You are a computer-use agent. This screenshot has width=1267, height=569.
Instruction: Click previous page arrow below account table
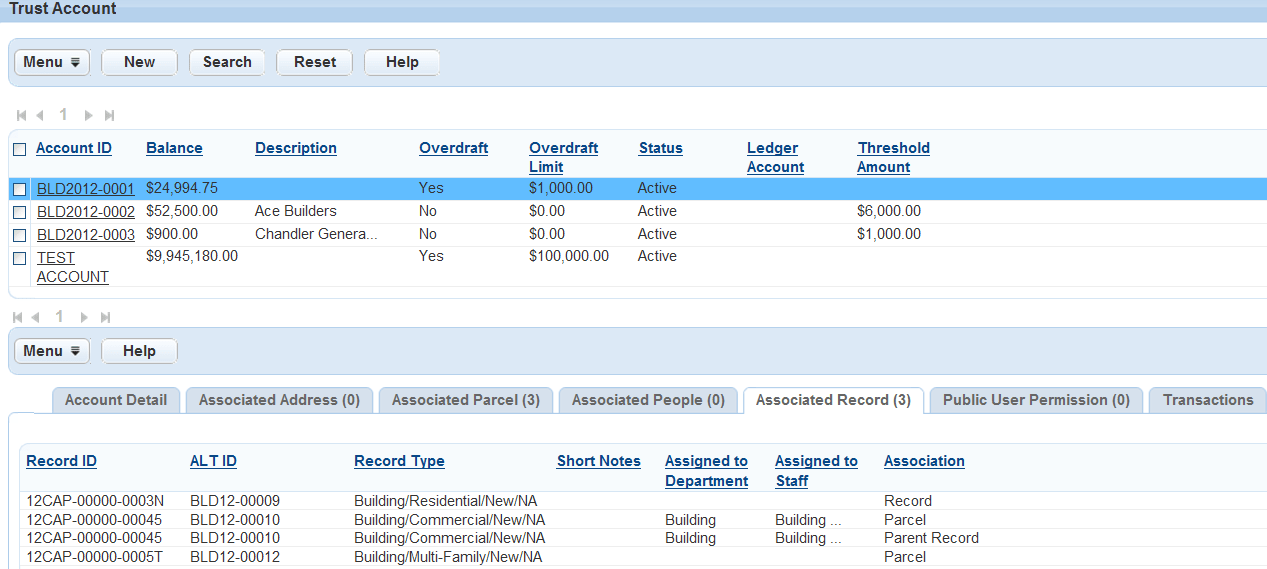36,317
